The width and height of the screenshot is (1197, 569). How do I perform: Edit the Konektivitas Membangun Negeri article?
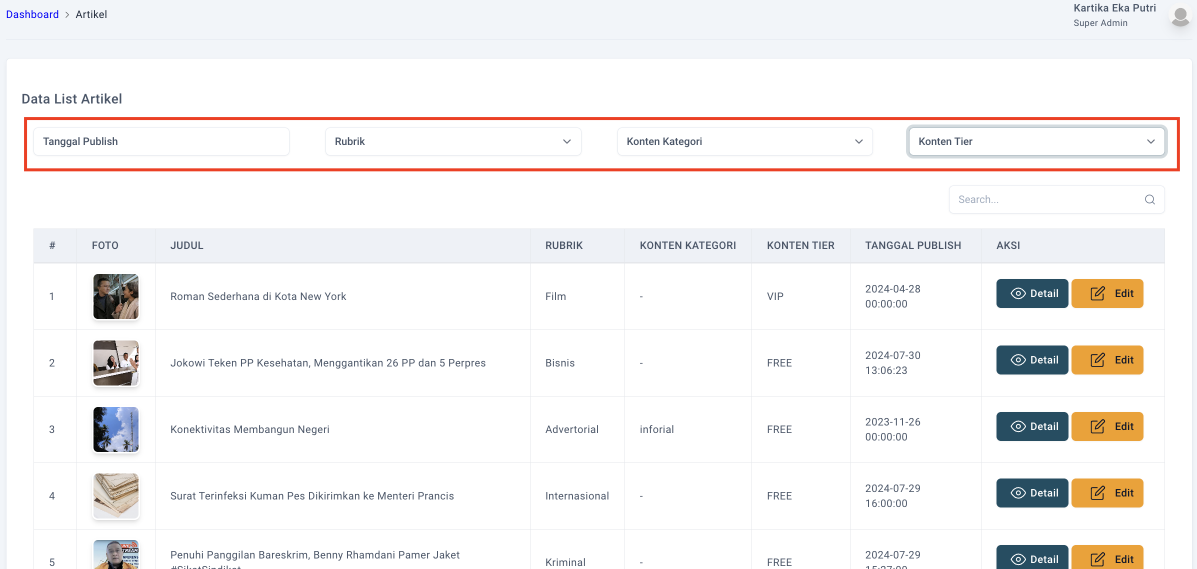click(x=1108, y=426)
